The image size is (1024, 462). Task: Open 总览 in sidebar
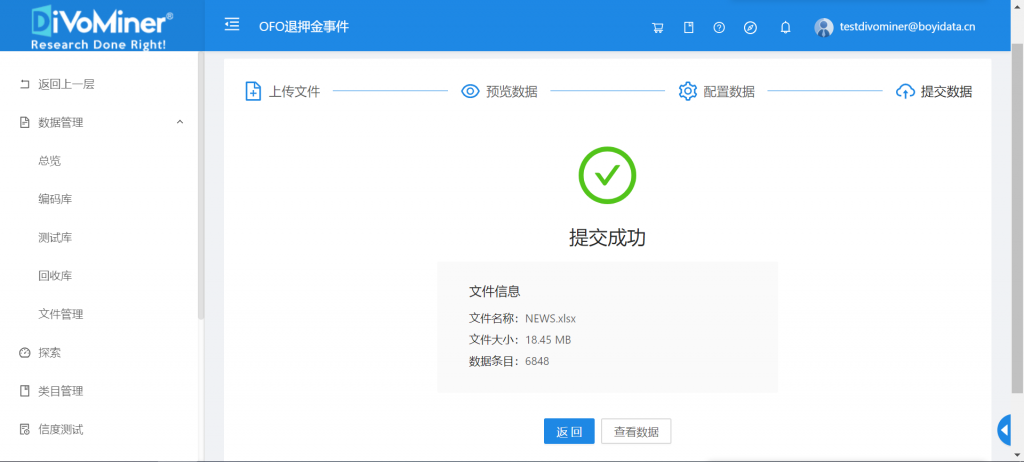tap(50, 161)
